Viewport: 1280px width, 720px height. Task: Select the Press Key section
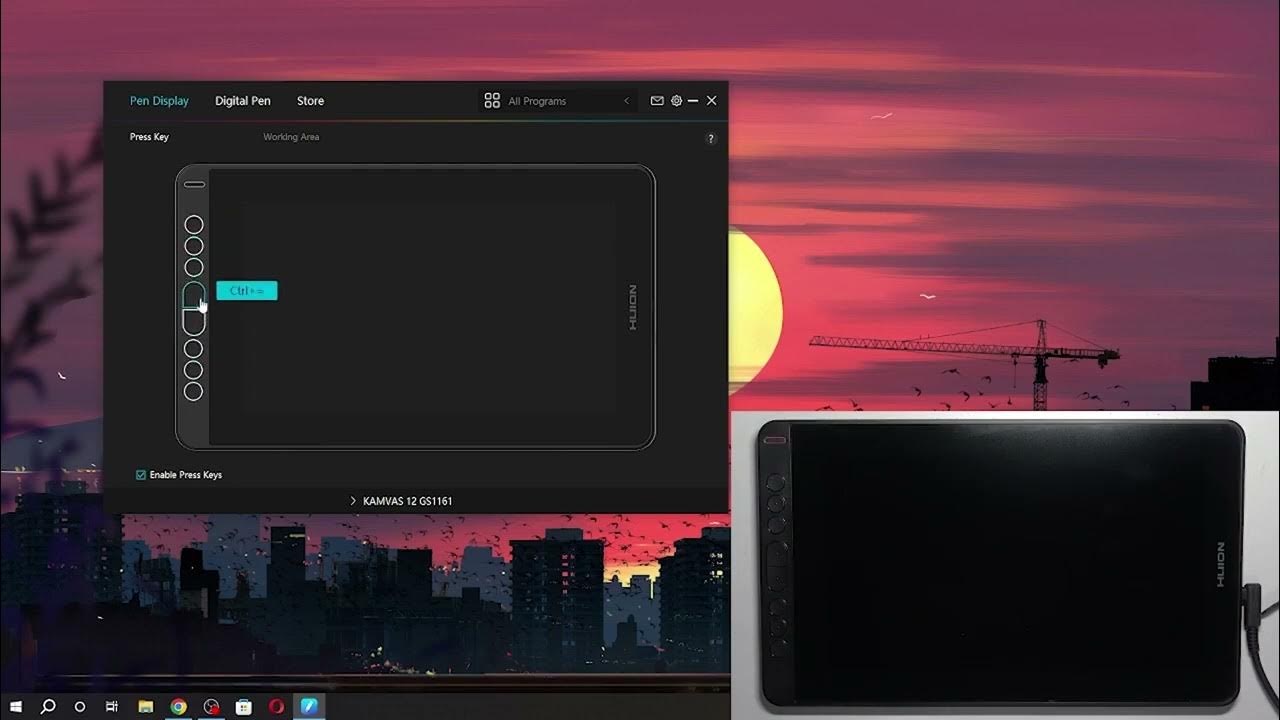[x=148, y=137]
